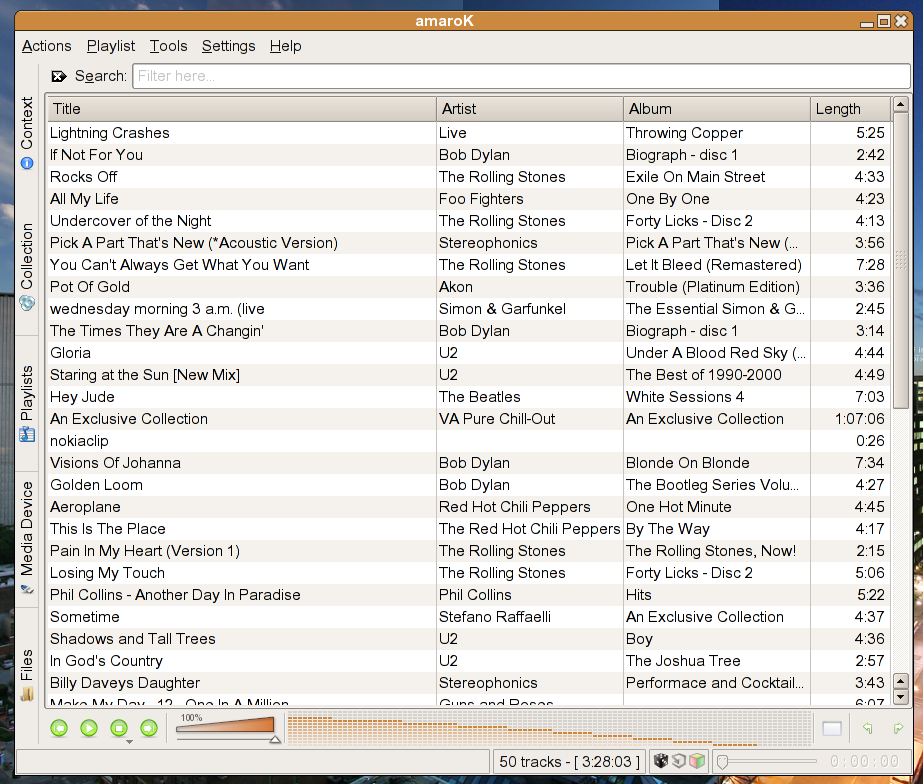
Task: Select the 'Lightning Crashes' track
Action: coord(469,133)
